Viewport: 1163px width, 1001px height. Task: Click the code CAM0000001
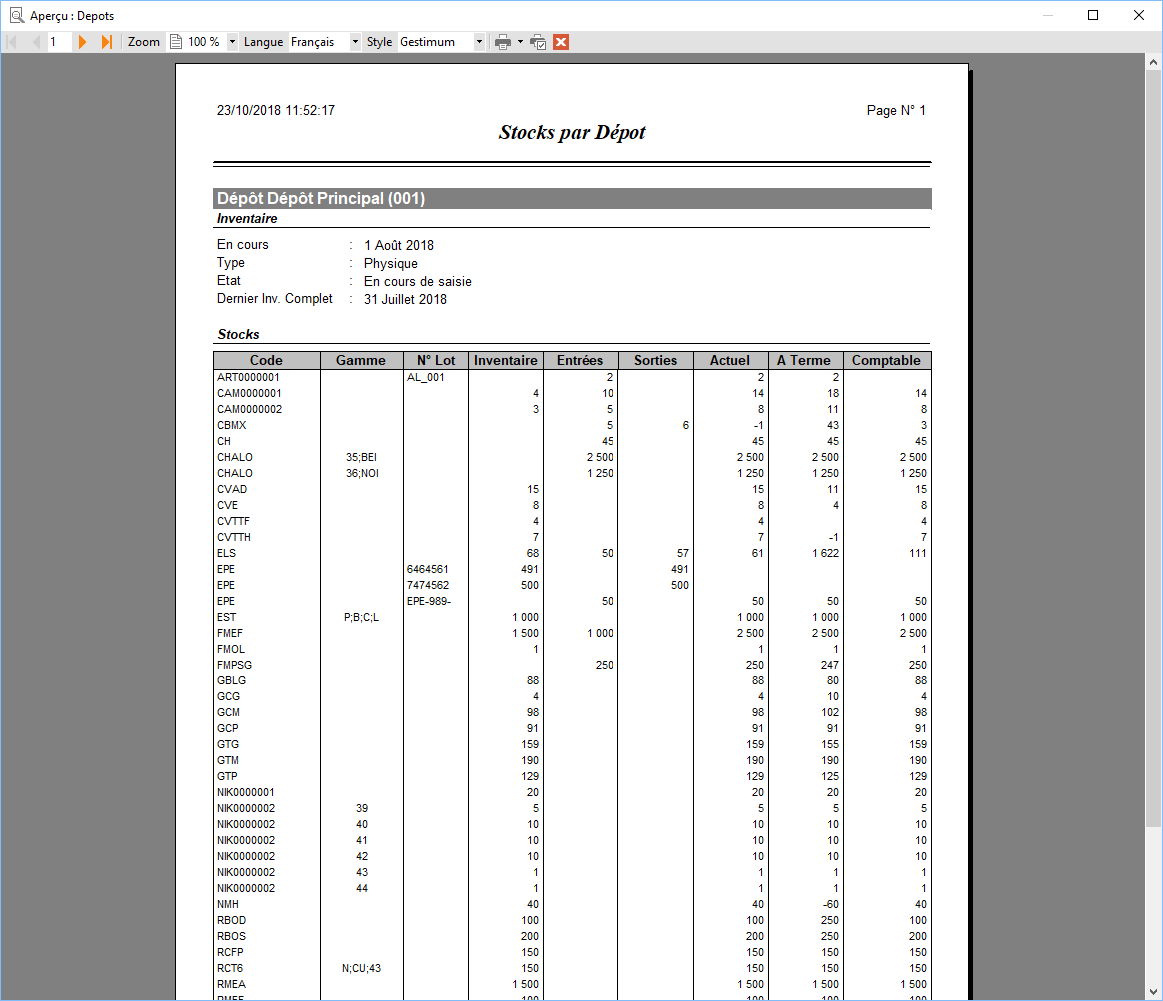click(x=249, y=394)
